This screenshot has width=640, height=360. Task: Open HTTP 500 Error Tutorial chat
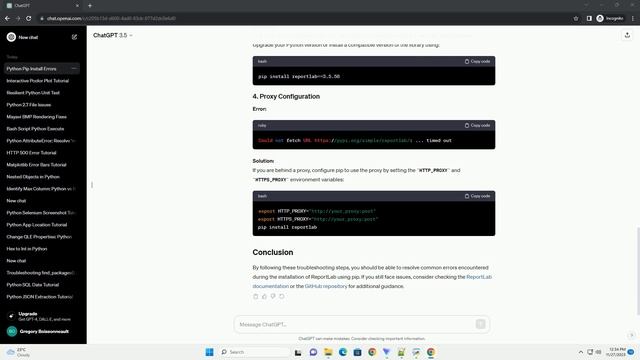coord(31,153)
